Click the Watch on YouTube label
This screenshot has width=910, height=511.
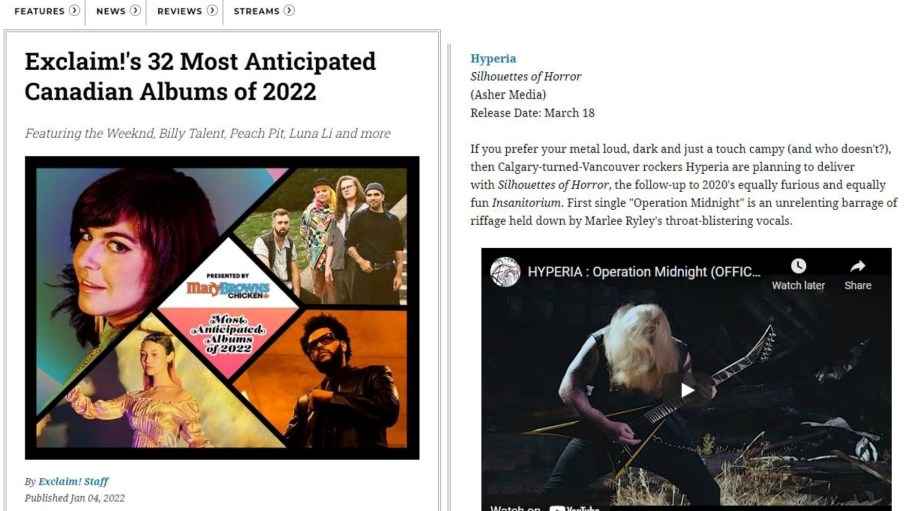(546, 508)
